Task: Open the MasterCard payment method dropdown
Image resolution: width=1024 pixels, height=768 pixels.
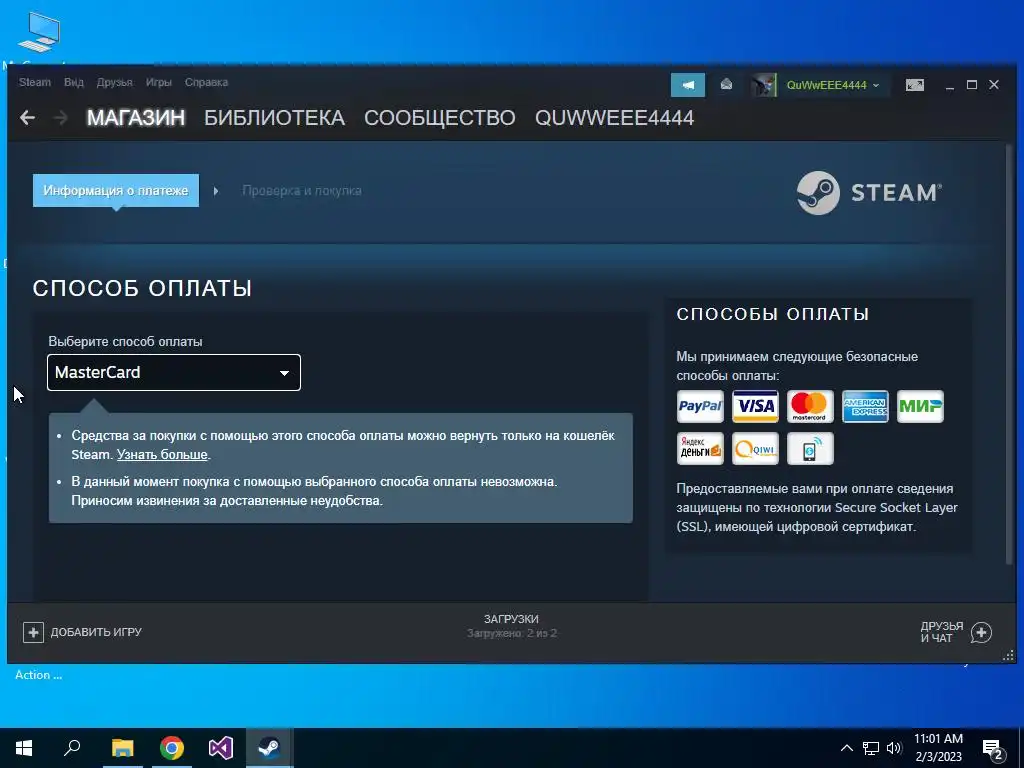Action: [174, 372]
